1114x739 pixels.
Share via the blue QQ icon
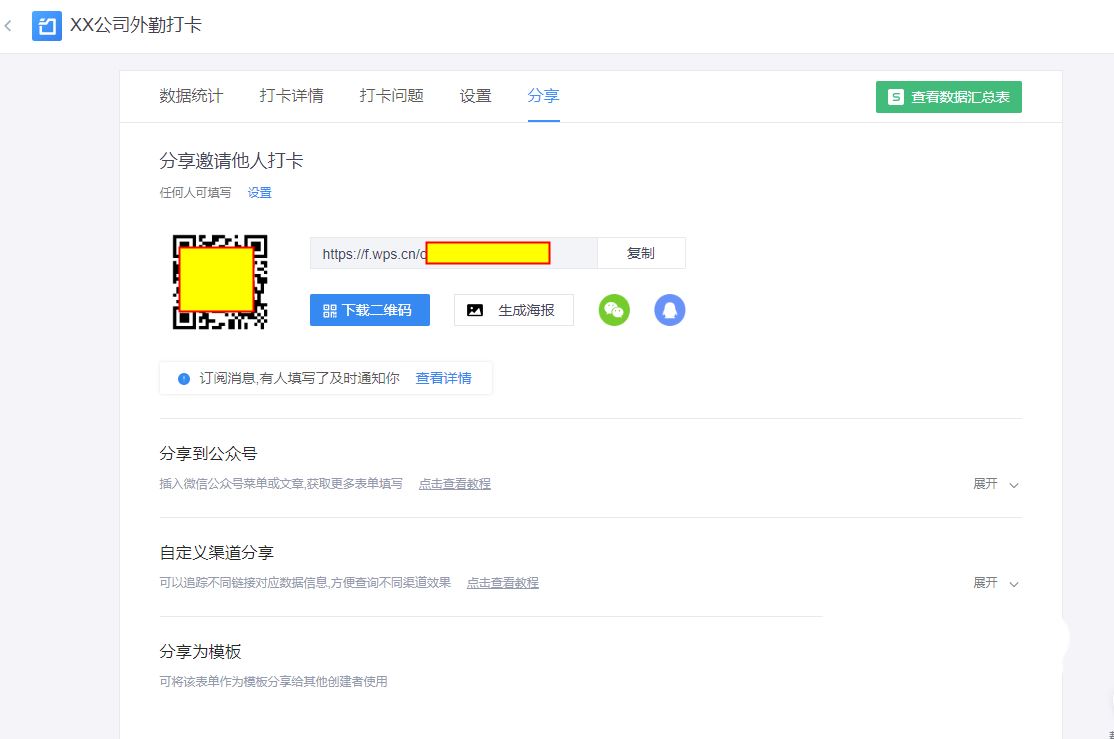pos(669,310)
